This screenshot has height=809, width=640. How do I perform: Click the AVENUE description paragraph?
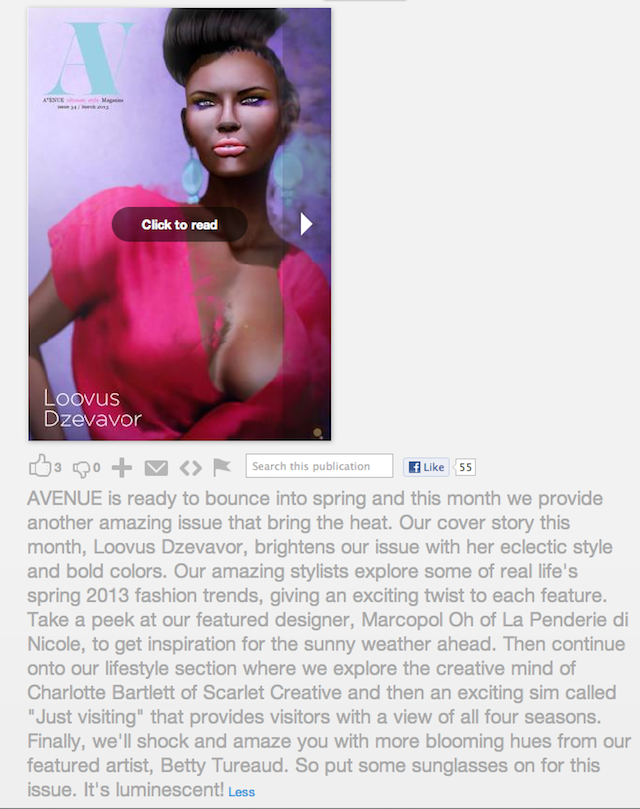[329, 644]
